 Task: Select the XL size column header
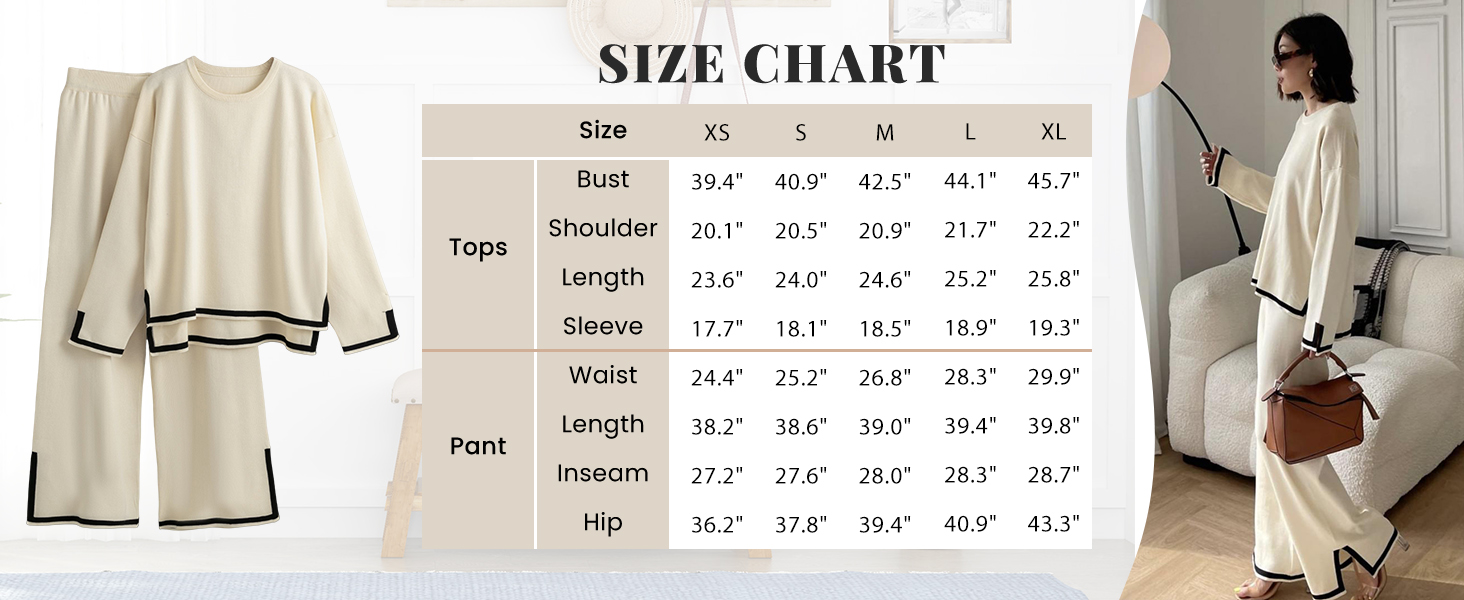point(1053,132)
